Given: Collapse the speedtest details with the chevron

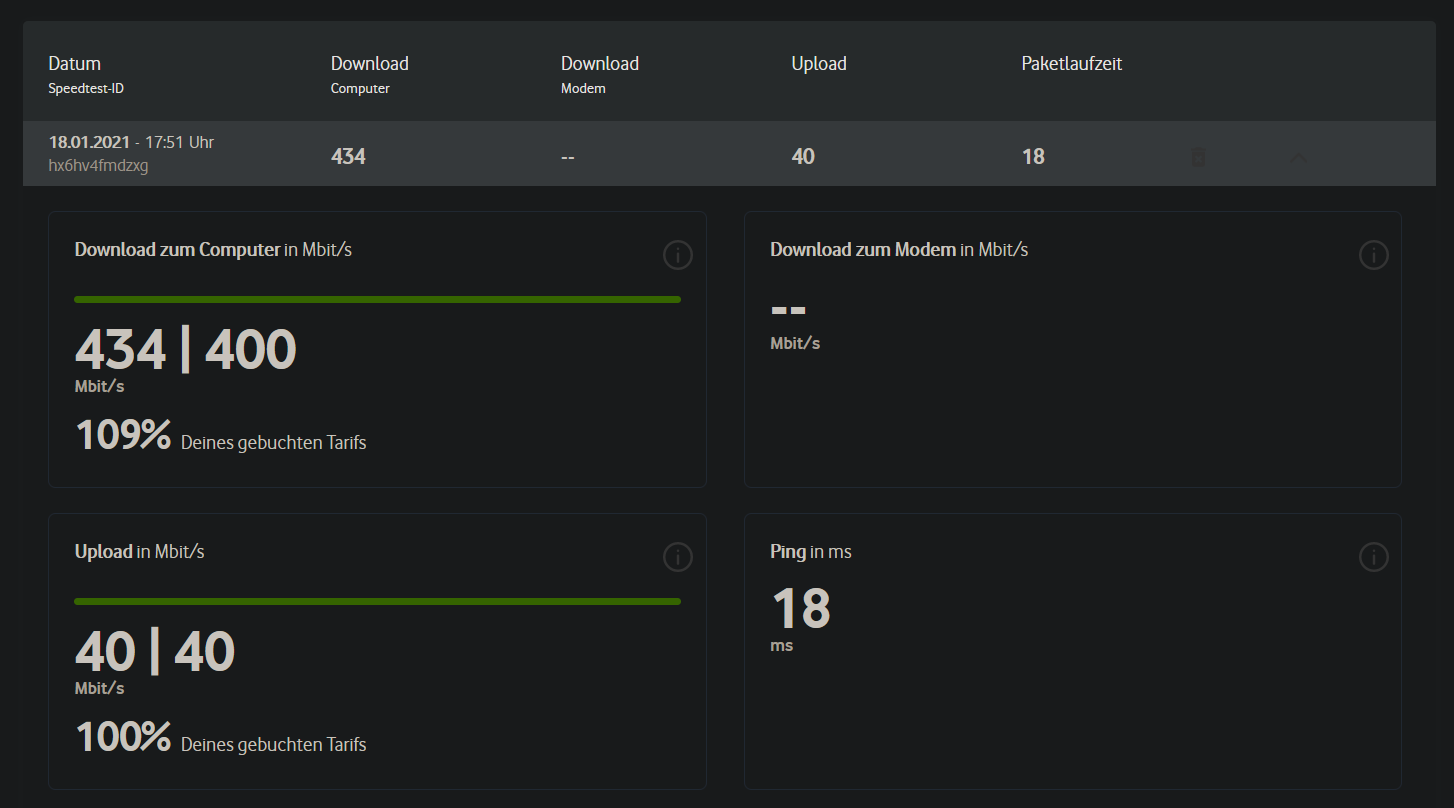Looking at the screenshot, I should pos(1299,157).
